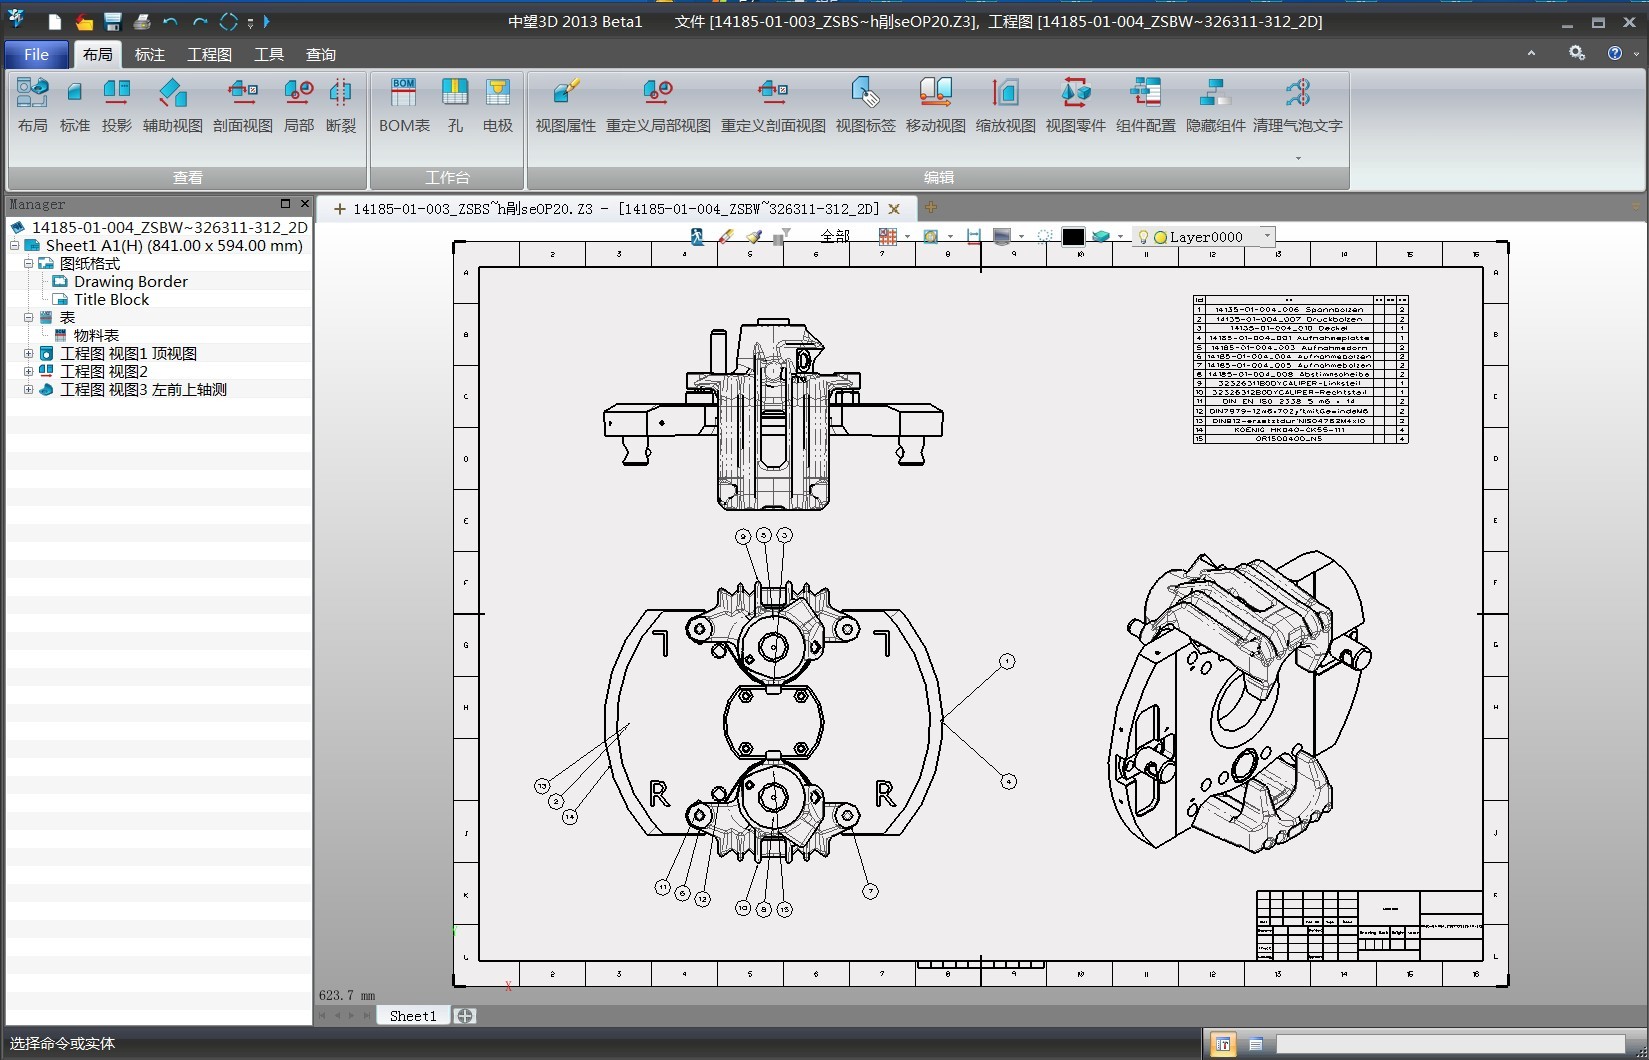Click the black color swatch
The width and height of the screenshot is (1649, 1060).
click(1072, 237)
